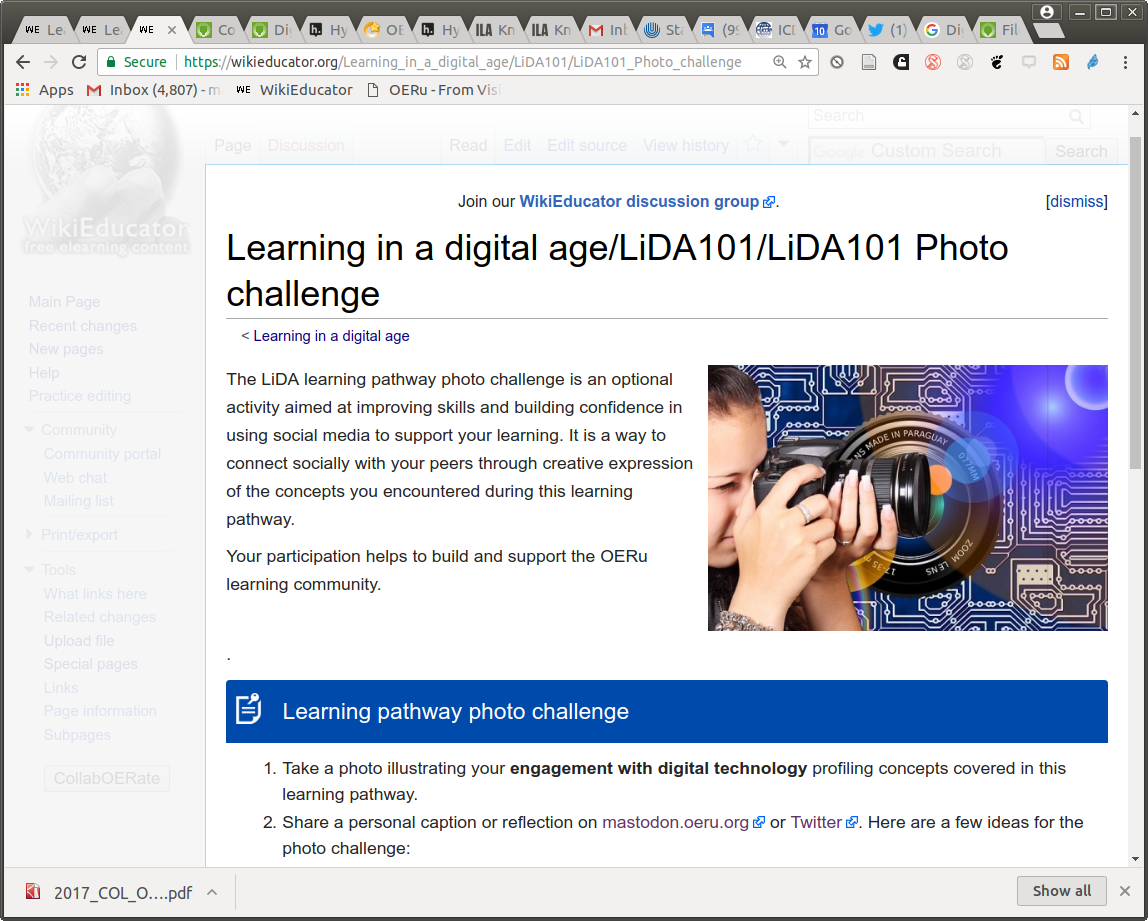
Task: Open the dropdown arrow beside downloaded PDF
Action: (212, 892)
